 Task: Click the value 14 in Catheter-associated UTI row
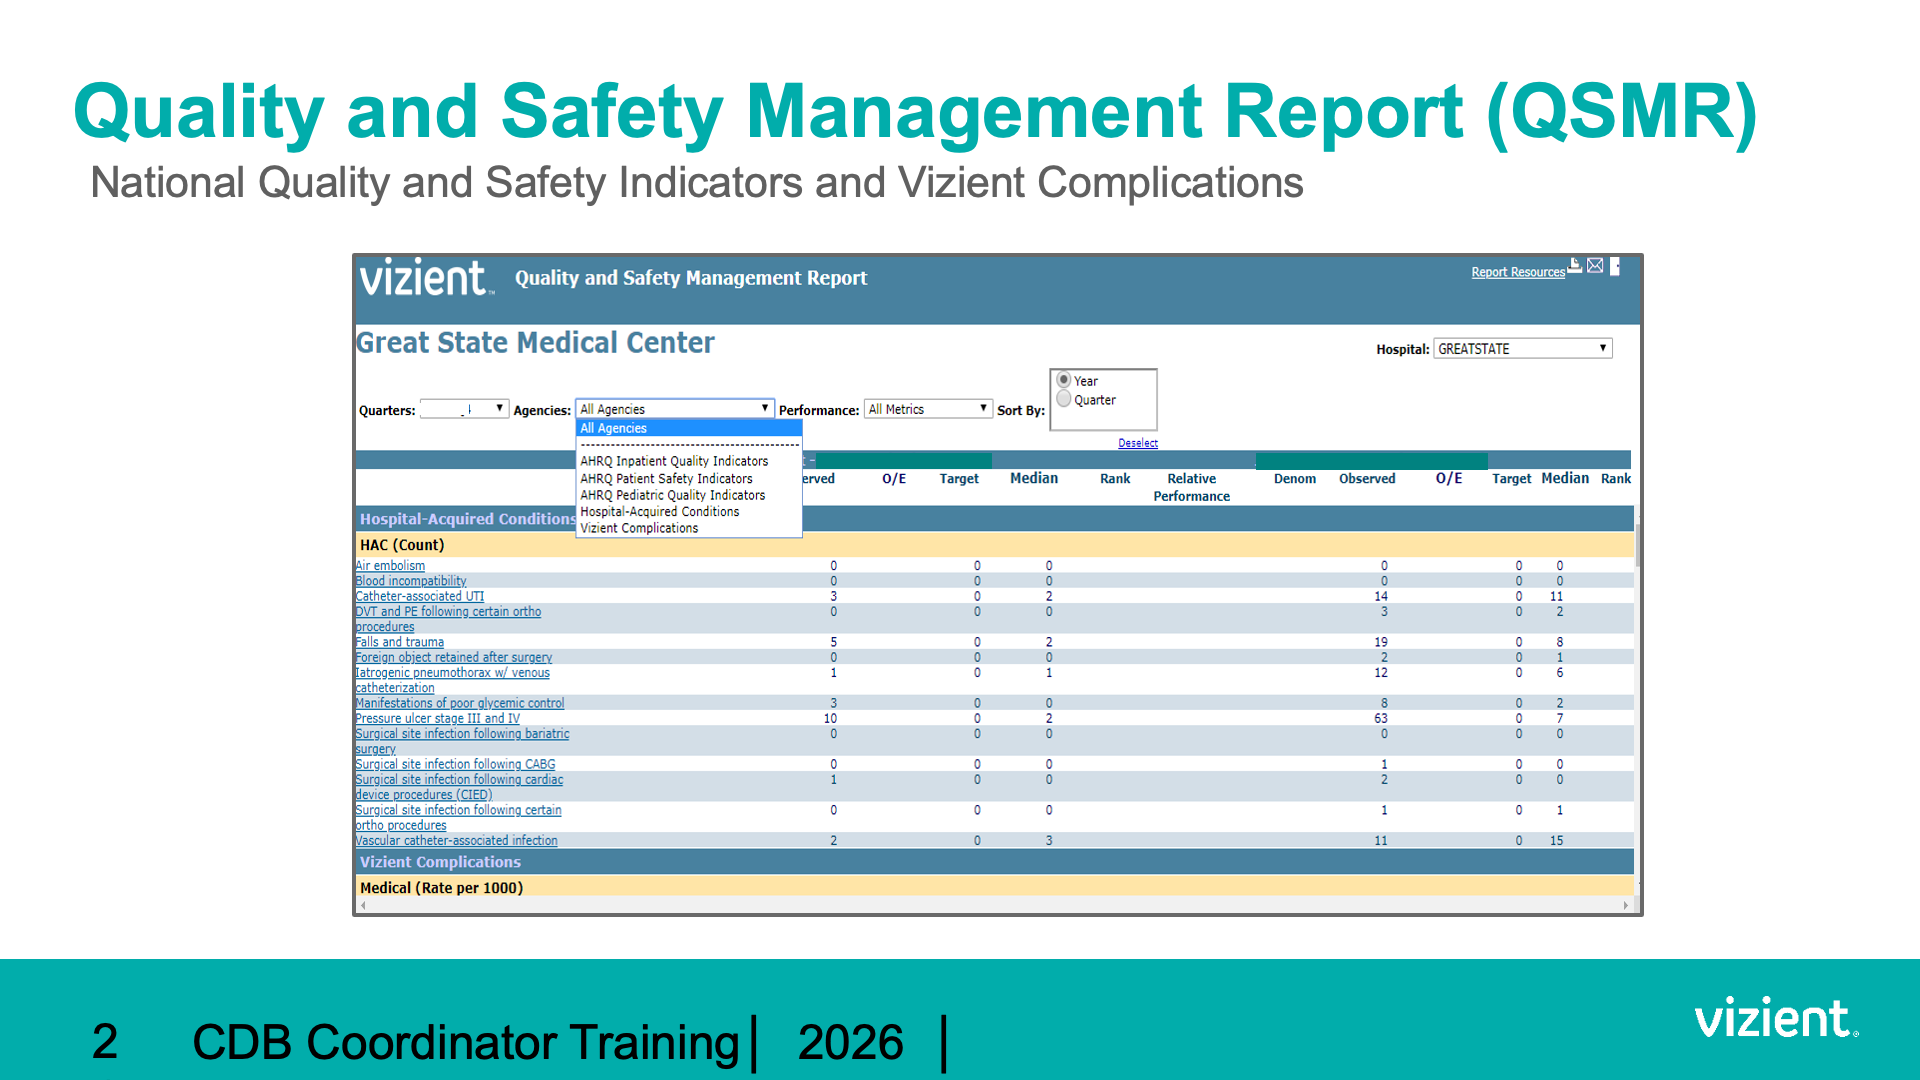[1381, 596]
